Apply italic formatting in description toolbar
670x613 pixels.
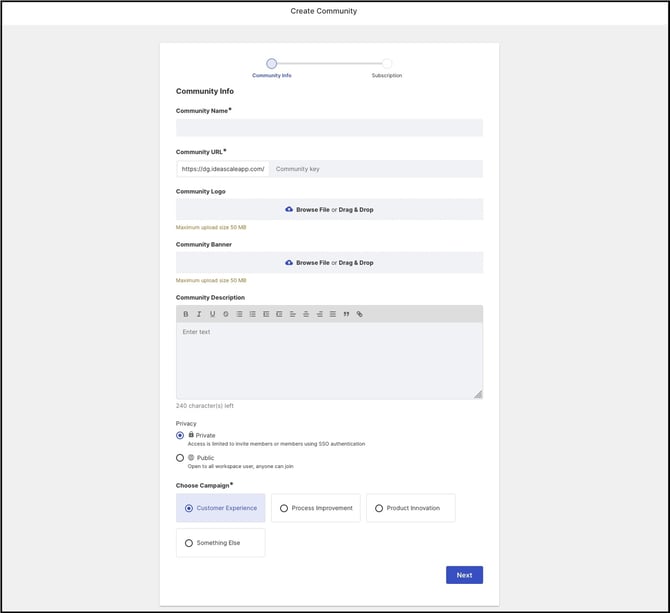pyautogui.click(x=199, y=314)
